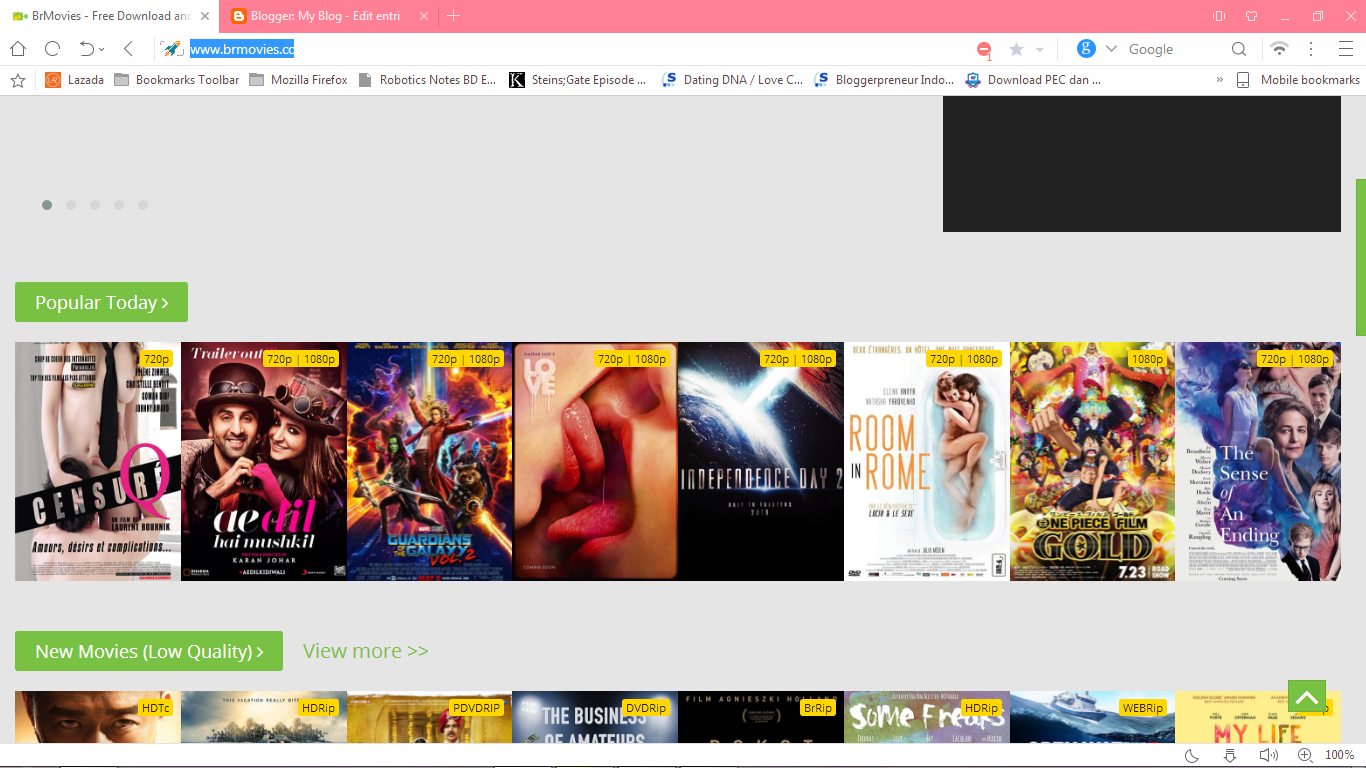The width and height of the screenshot is (1366, 770).
Task: Click the phone sync icon in title bar
Action: (x=1219, y=16)
